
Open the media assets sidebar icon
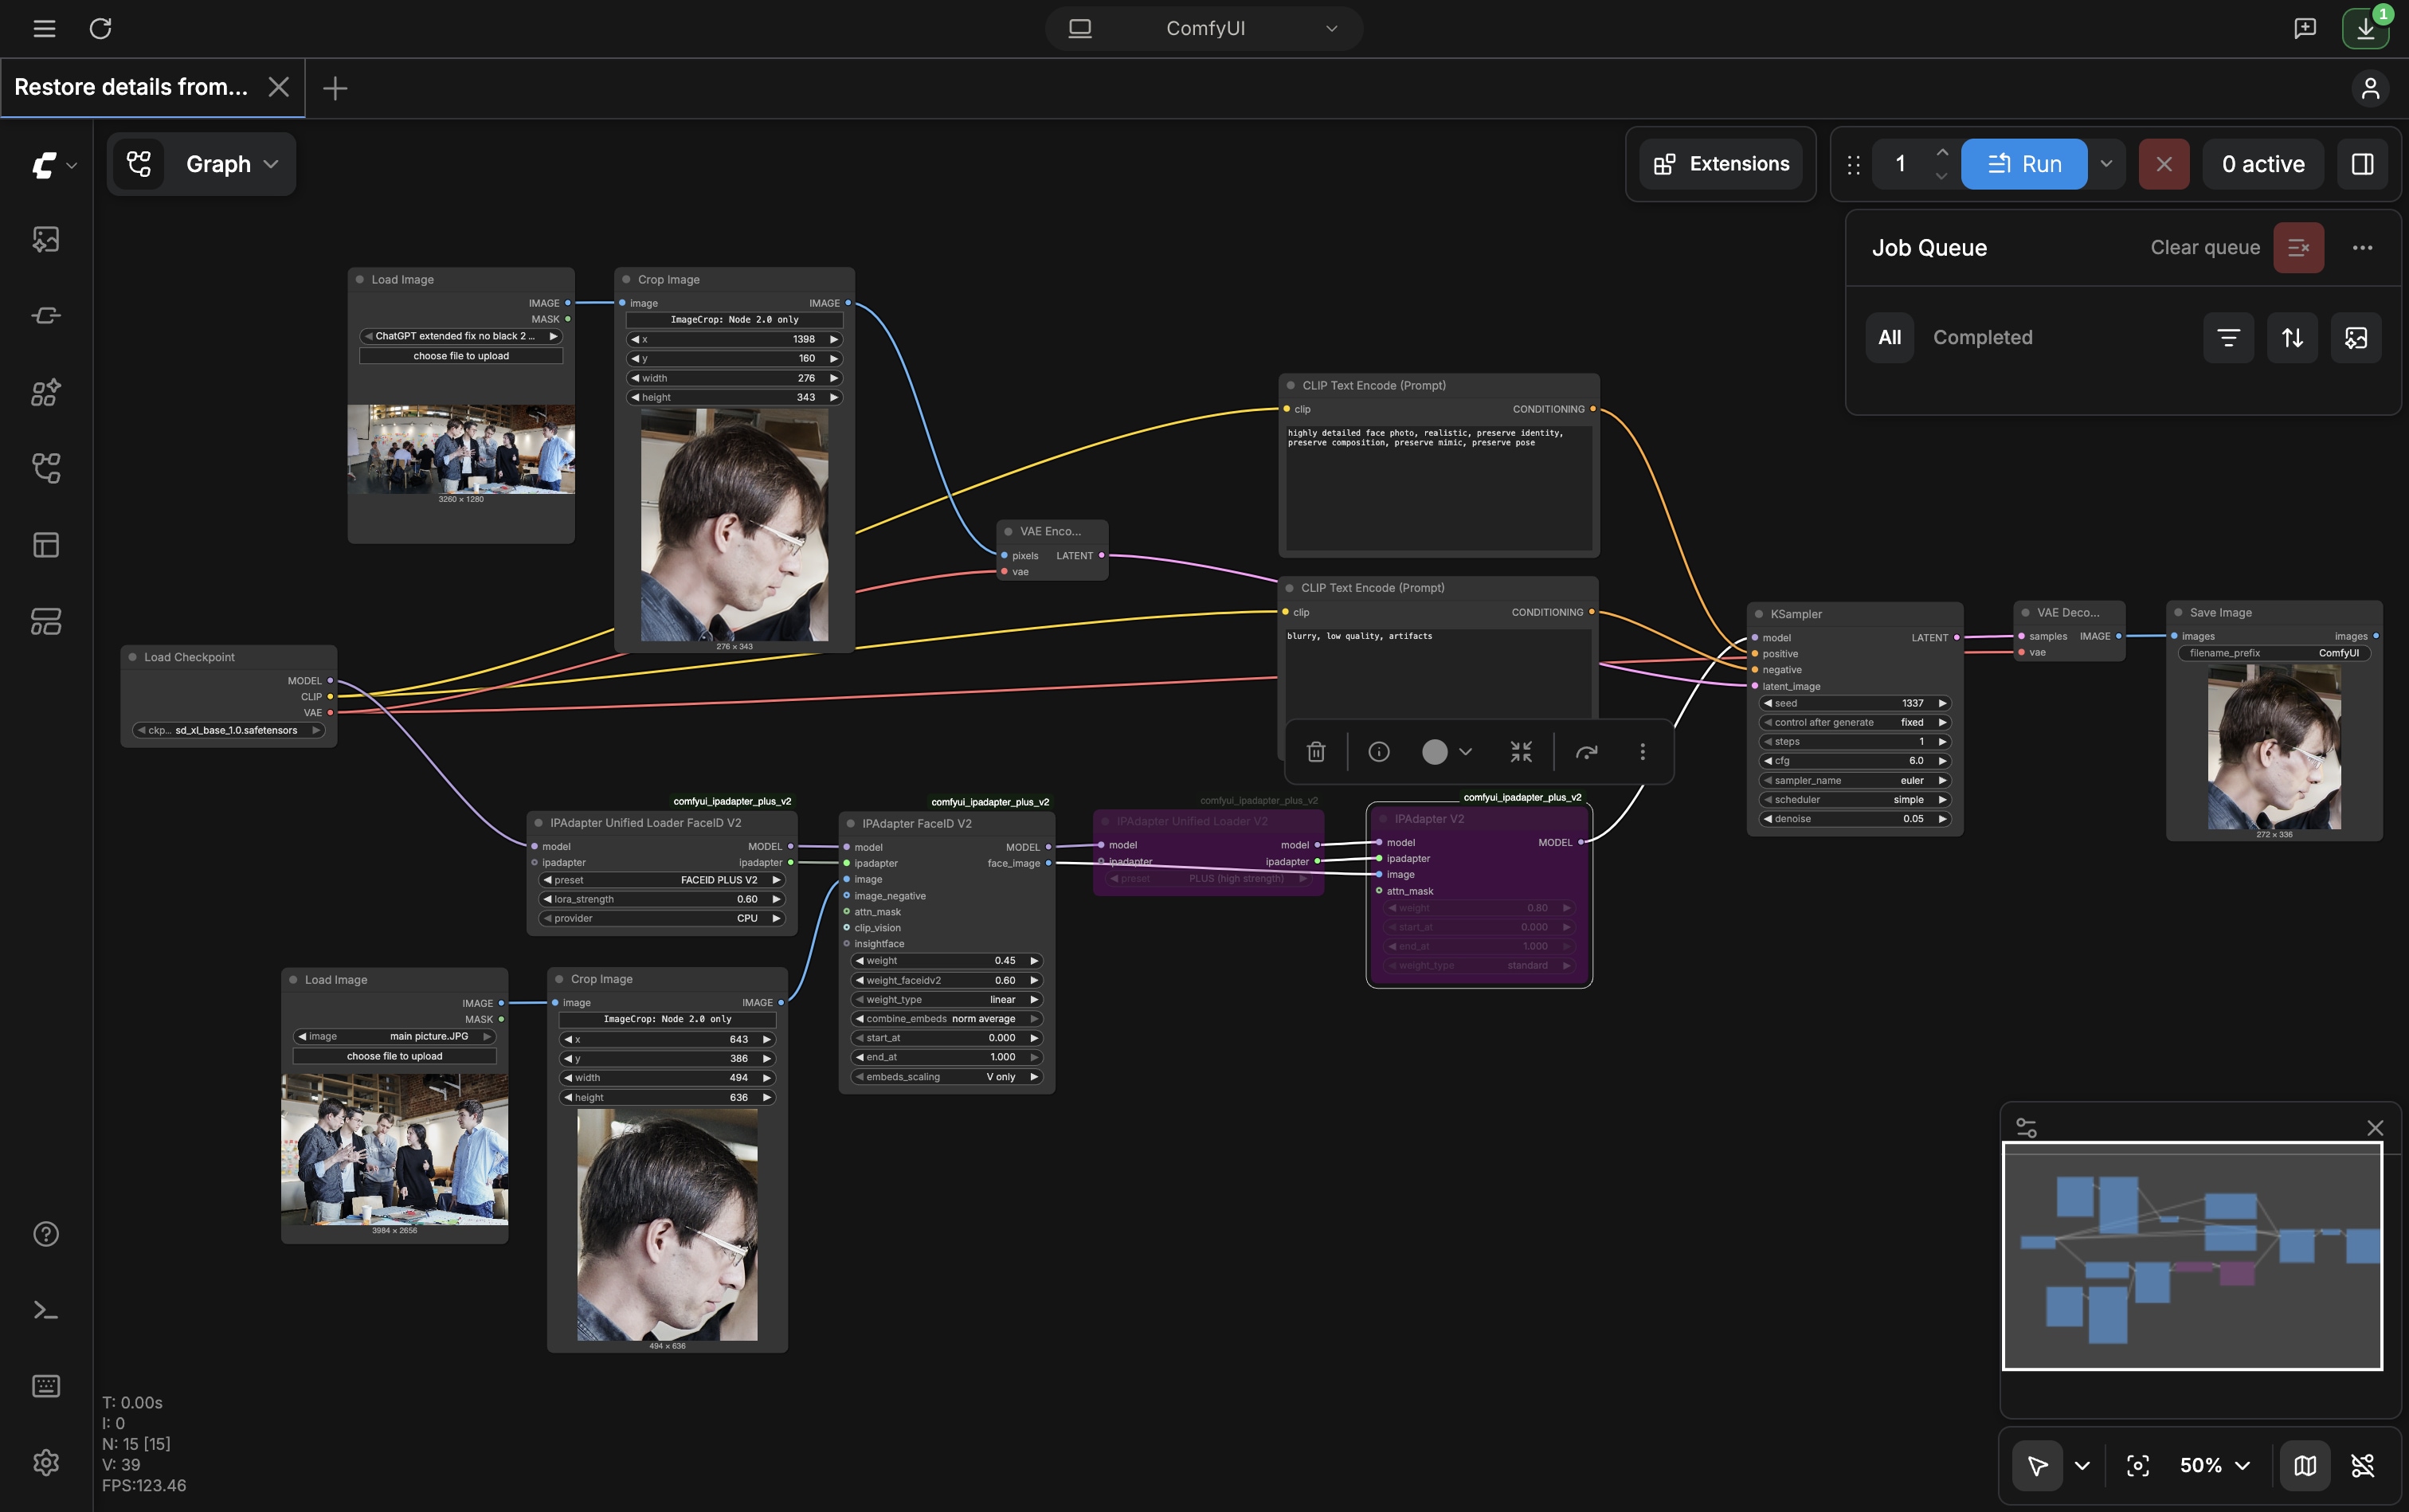coord(46,239)
